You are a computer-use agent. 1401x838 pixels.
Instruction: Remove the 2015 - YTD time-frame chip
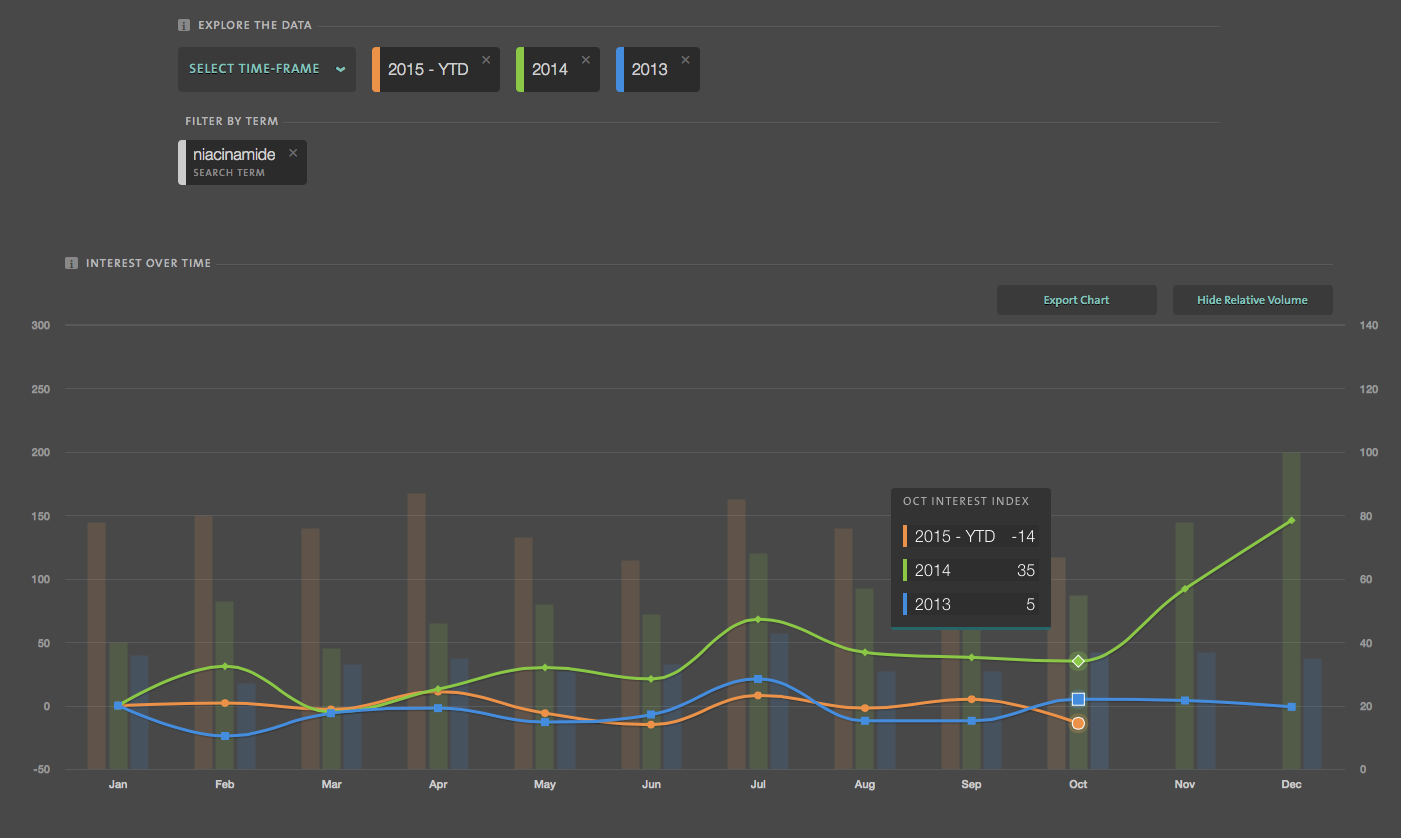(486, 60)
